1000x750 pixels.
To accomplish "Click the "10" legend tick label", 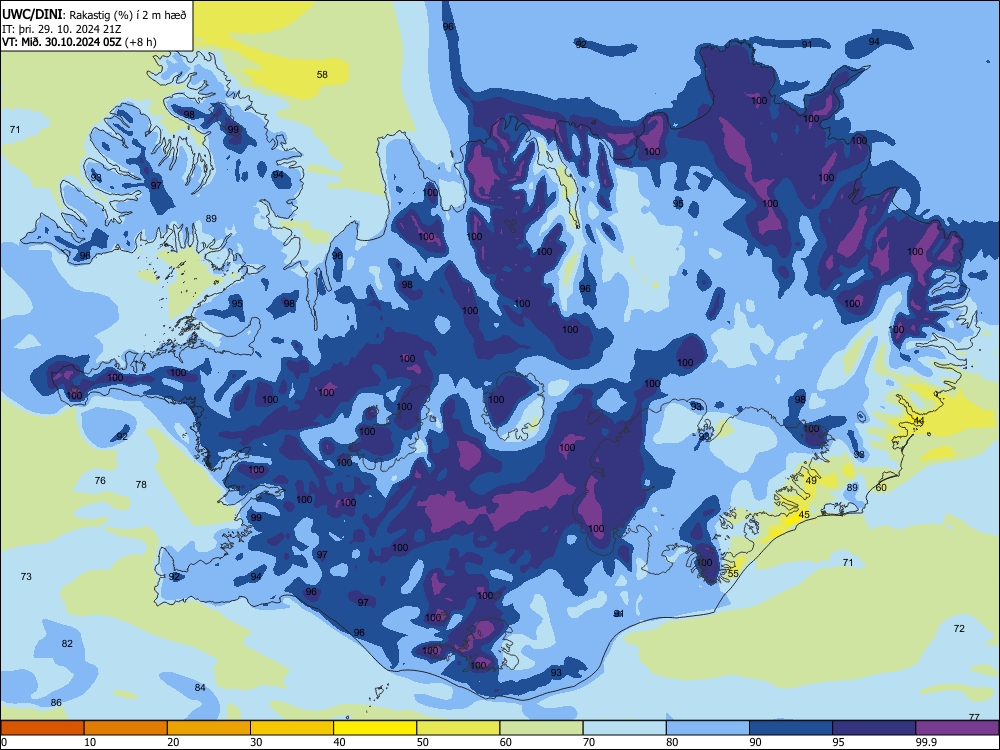I will click(90, 742).
